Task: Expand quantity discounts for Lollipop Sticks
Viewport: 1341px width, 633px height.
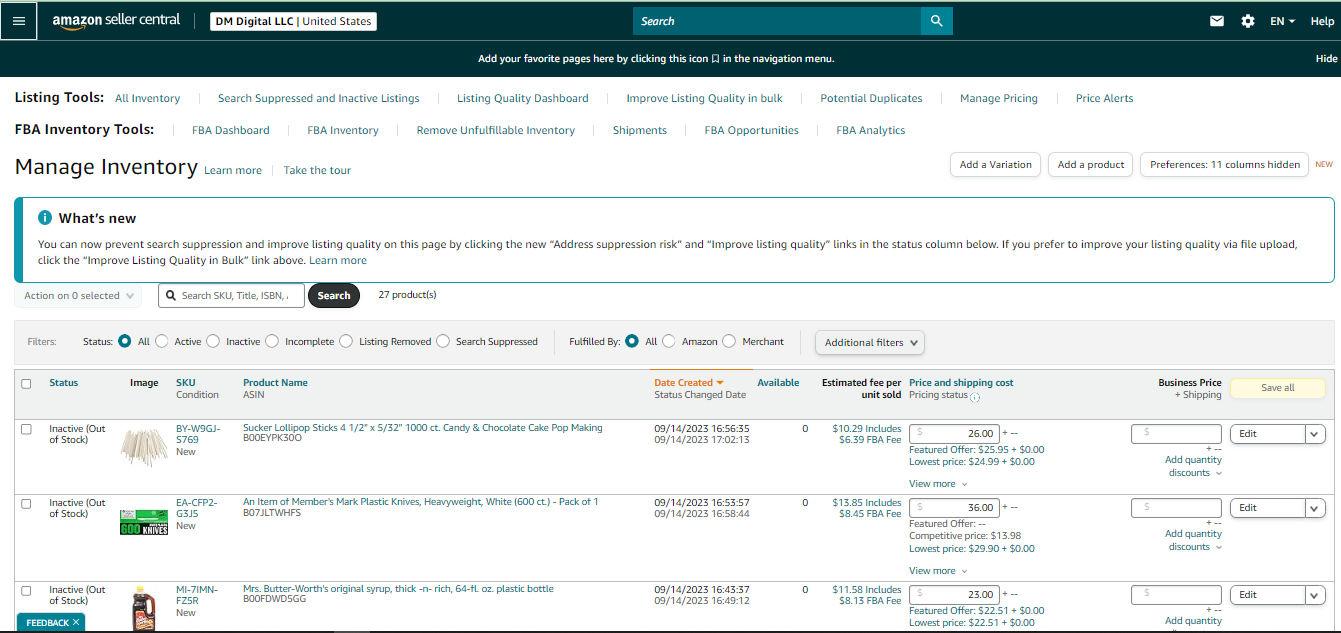Action: click(1194, 467)
